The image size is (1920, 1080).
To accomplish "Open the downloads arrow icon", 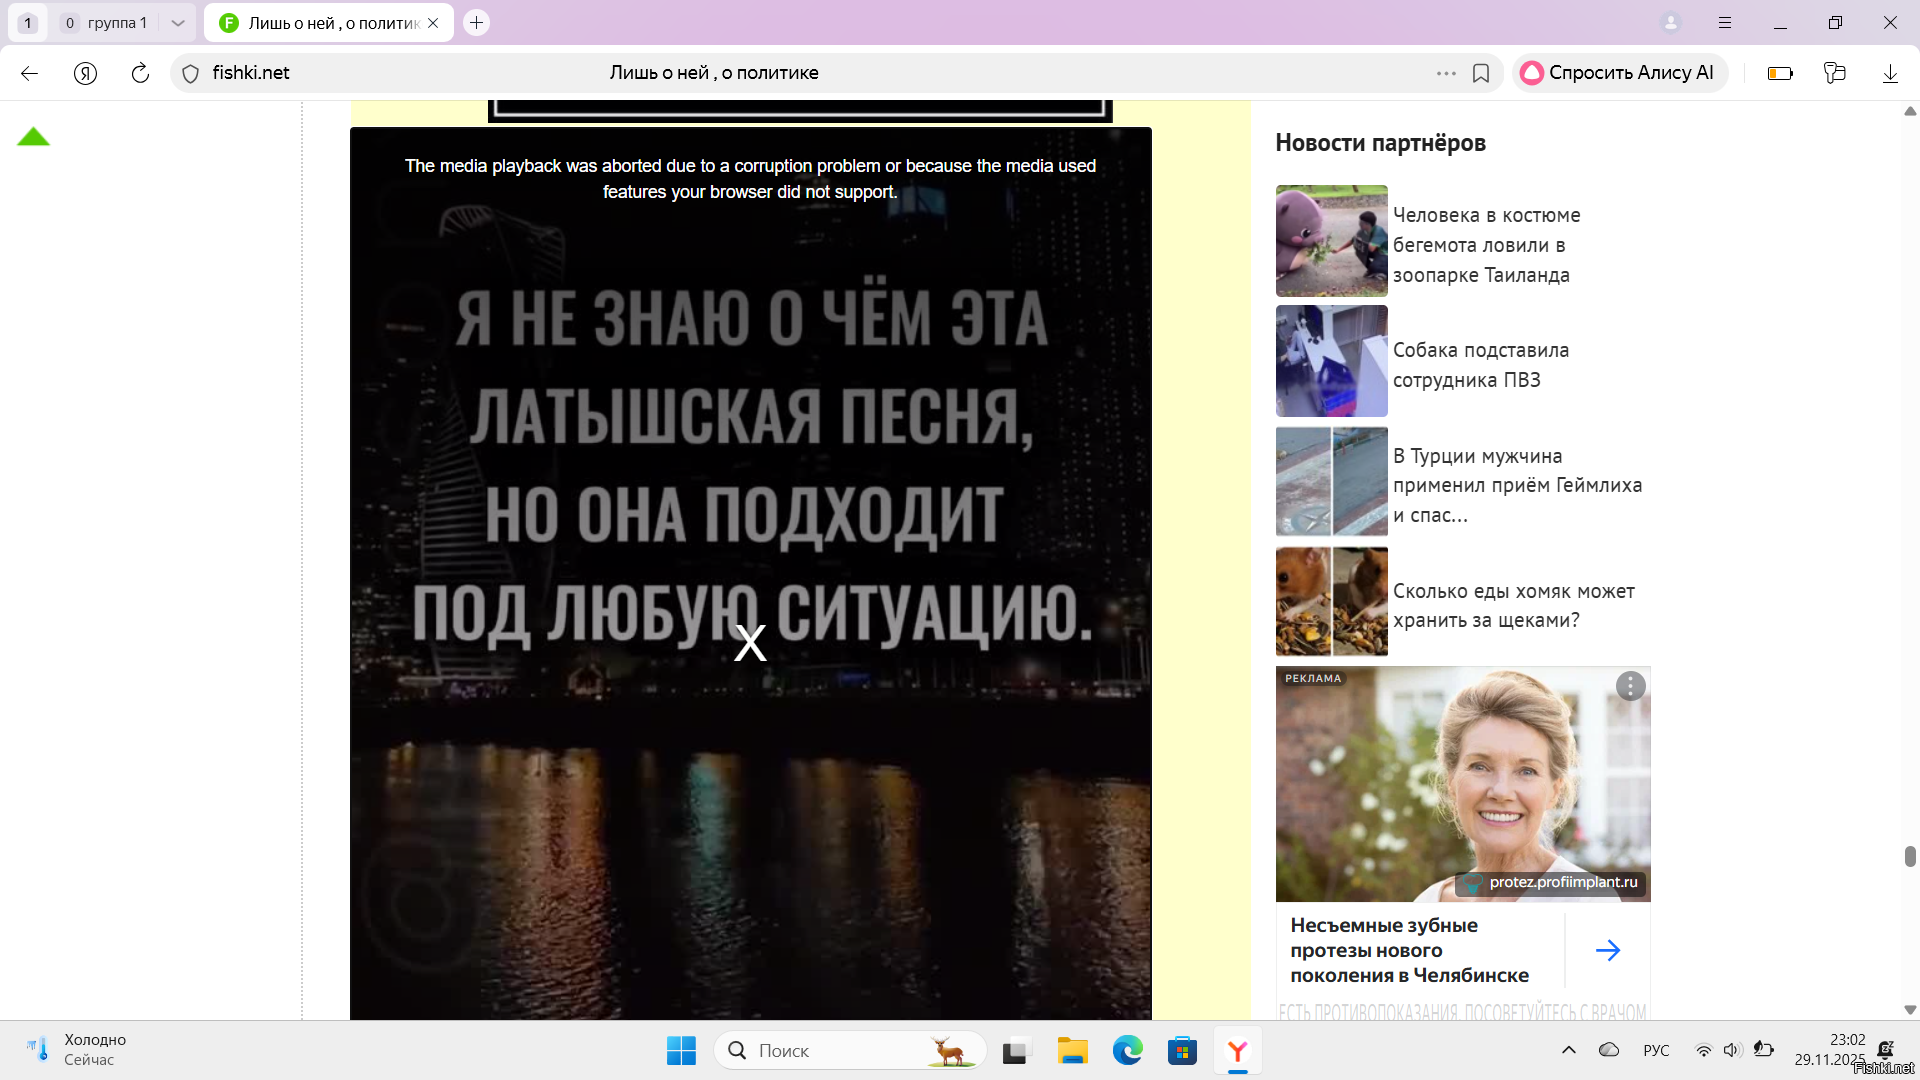I will pyautogui.click(x=1890, y=73).
